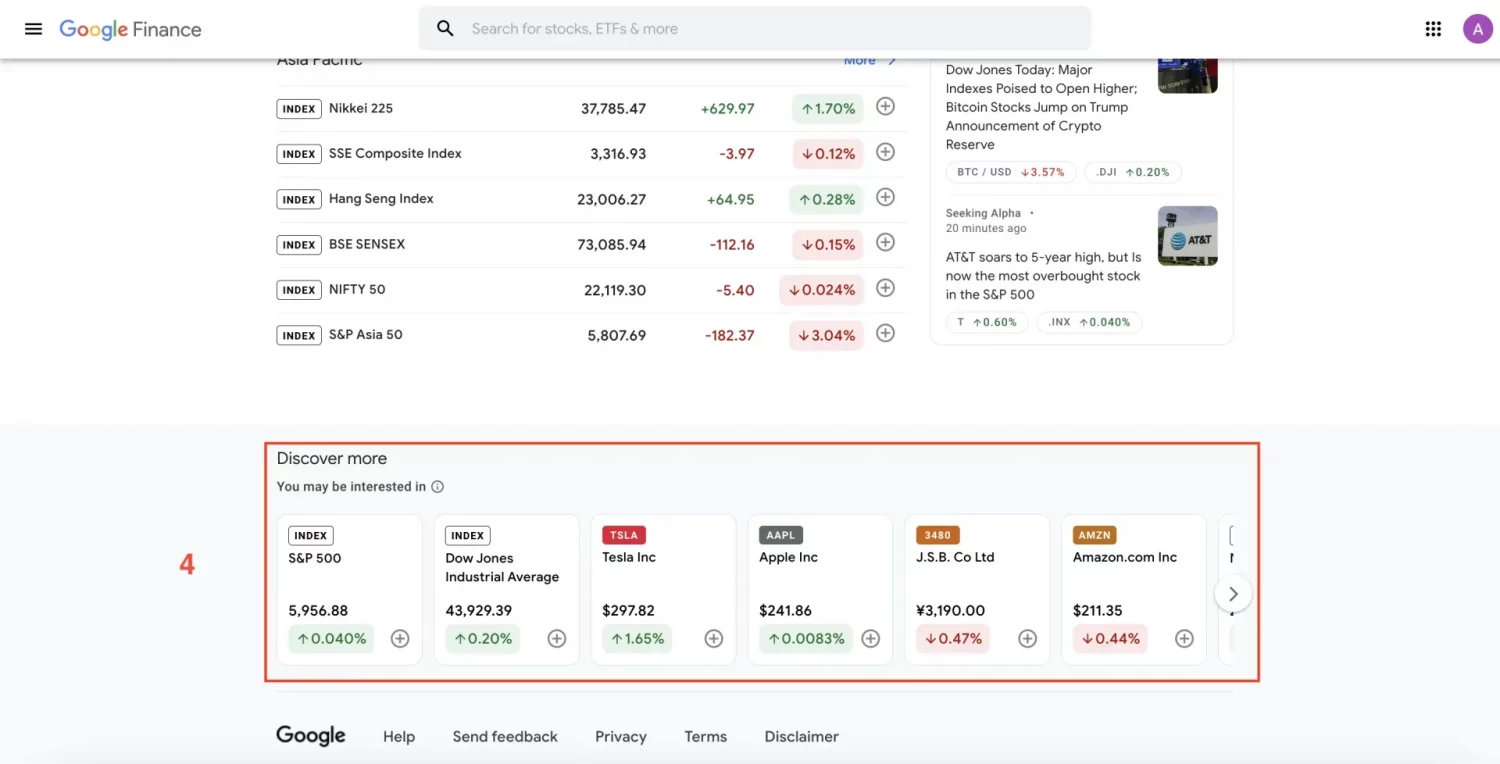Open the account avatar menu
Viewport: 1500px width, 764px height.
1478,29
